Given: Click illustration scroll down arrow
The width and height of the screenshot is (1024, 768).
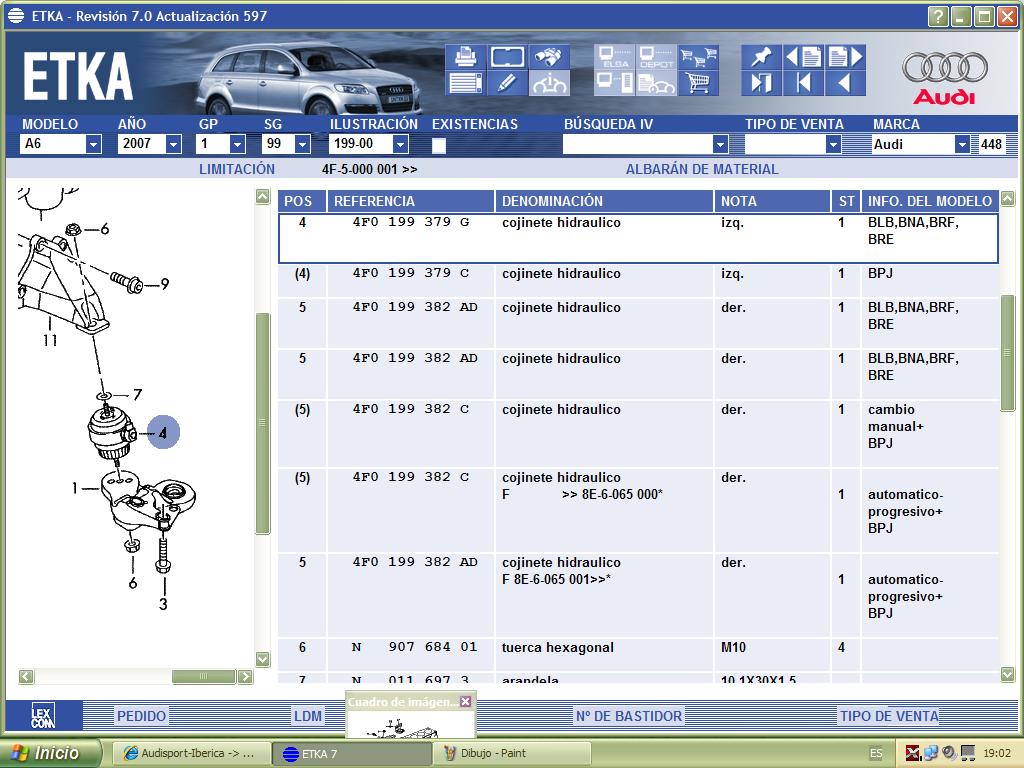Looking at the screenshot, I should (x=263, y=659).
